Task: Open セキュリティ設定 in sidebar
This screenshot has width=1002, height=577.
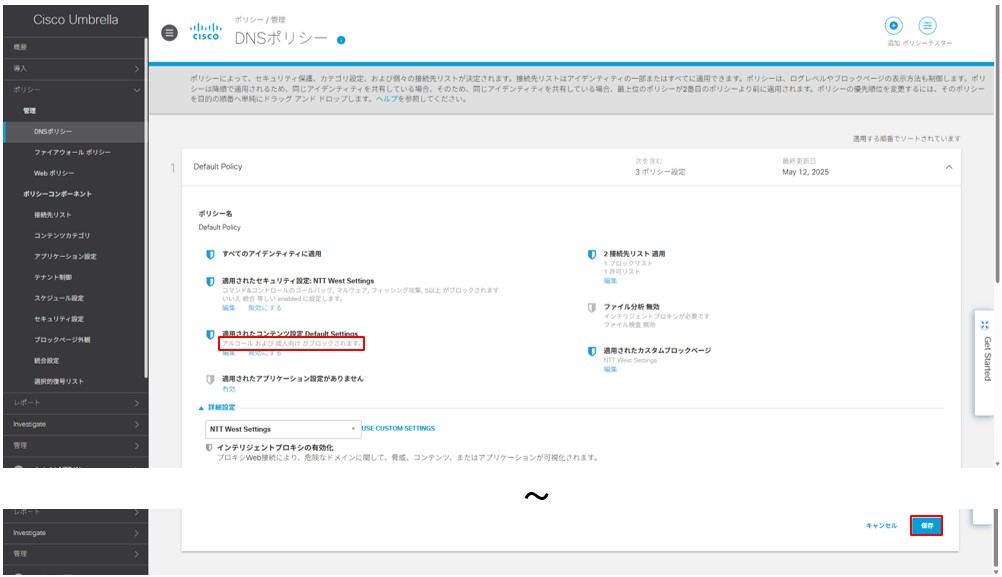Action: coord(59,319)
